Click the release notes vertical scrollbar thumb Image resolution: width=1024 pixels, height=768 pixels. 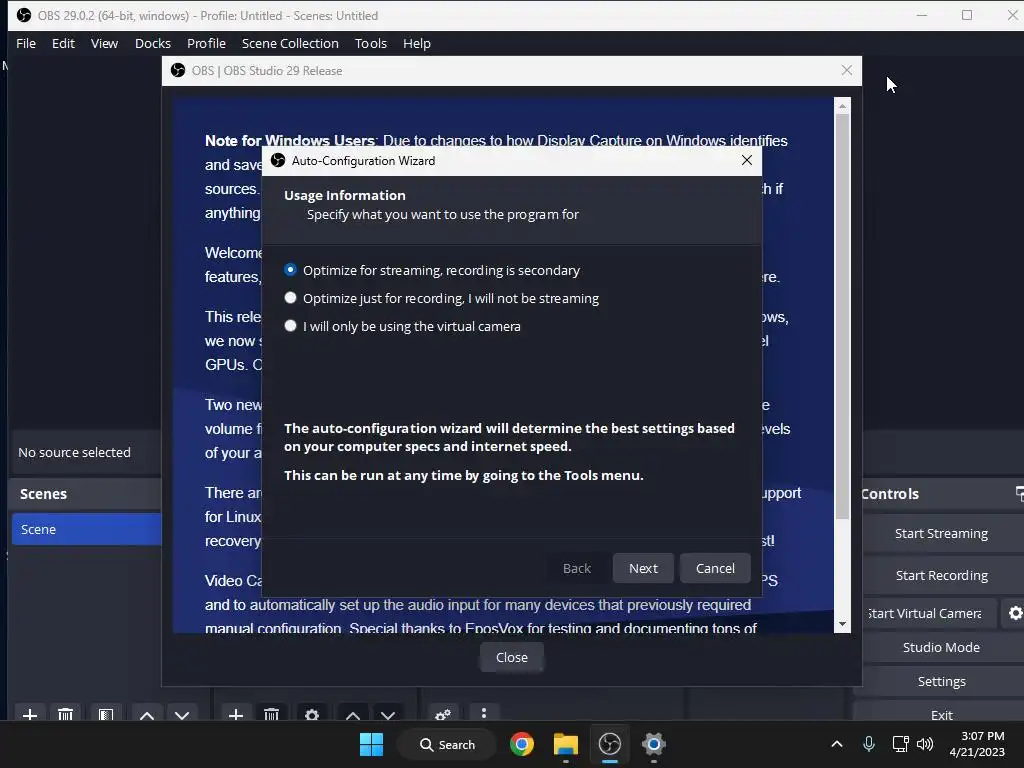842,316
